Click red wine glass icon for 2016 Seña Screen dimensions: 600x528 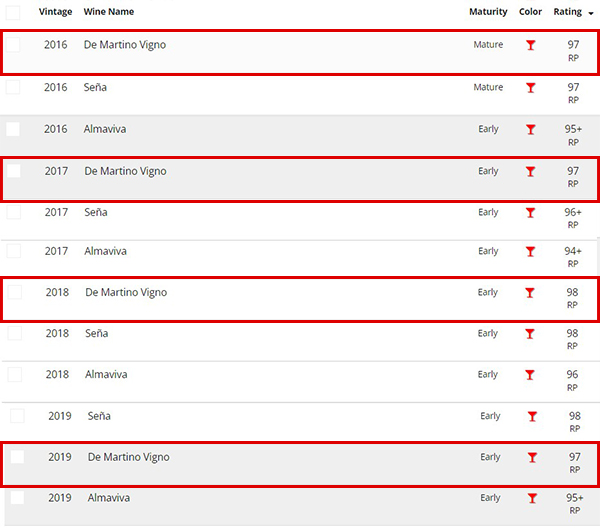(530, 88)
